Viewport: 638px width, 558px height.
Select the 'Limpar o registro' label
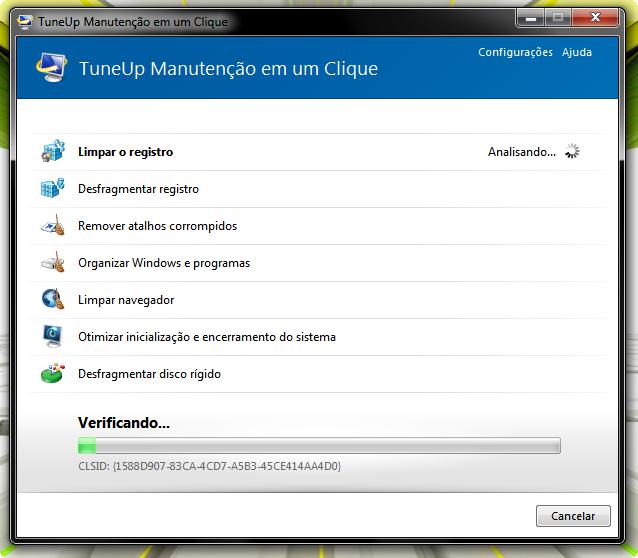(125, 152)
